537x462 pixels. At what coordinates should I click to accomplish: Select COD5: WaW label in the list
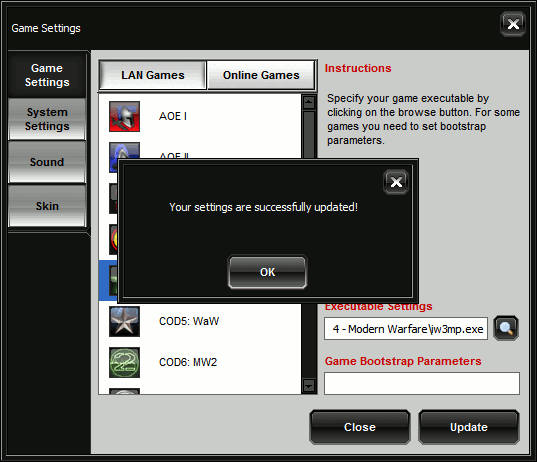(189, 321)
